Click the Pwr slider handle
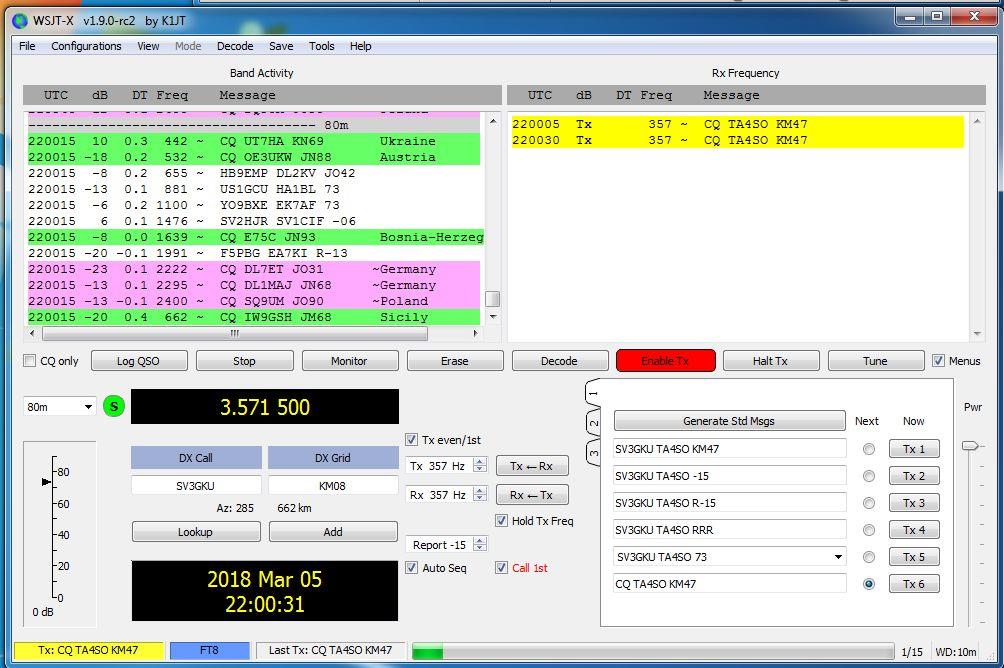 (971, 445)
